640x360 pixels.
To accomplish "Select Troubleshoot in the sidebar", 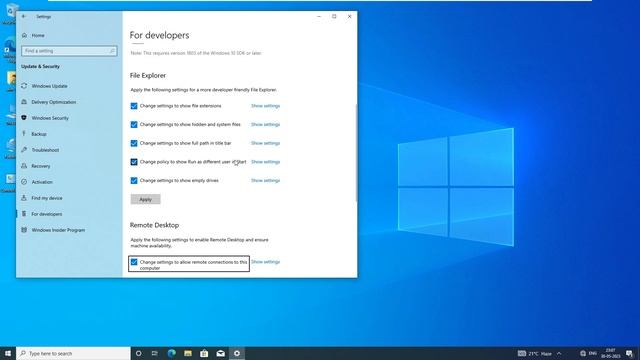I will pyautogui.click(x=45, y=150).
